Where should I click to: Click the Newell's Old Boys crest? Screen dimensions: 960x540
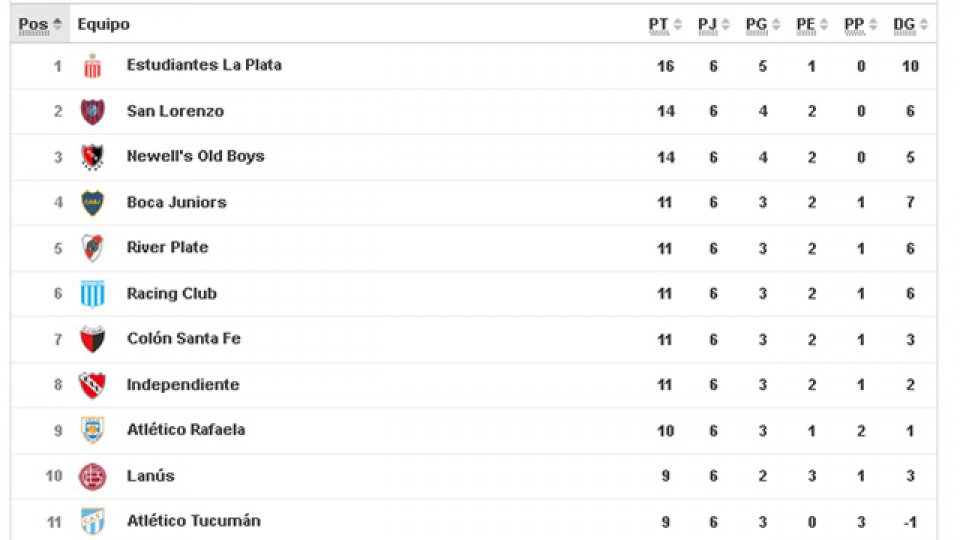coord(92,157)
